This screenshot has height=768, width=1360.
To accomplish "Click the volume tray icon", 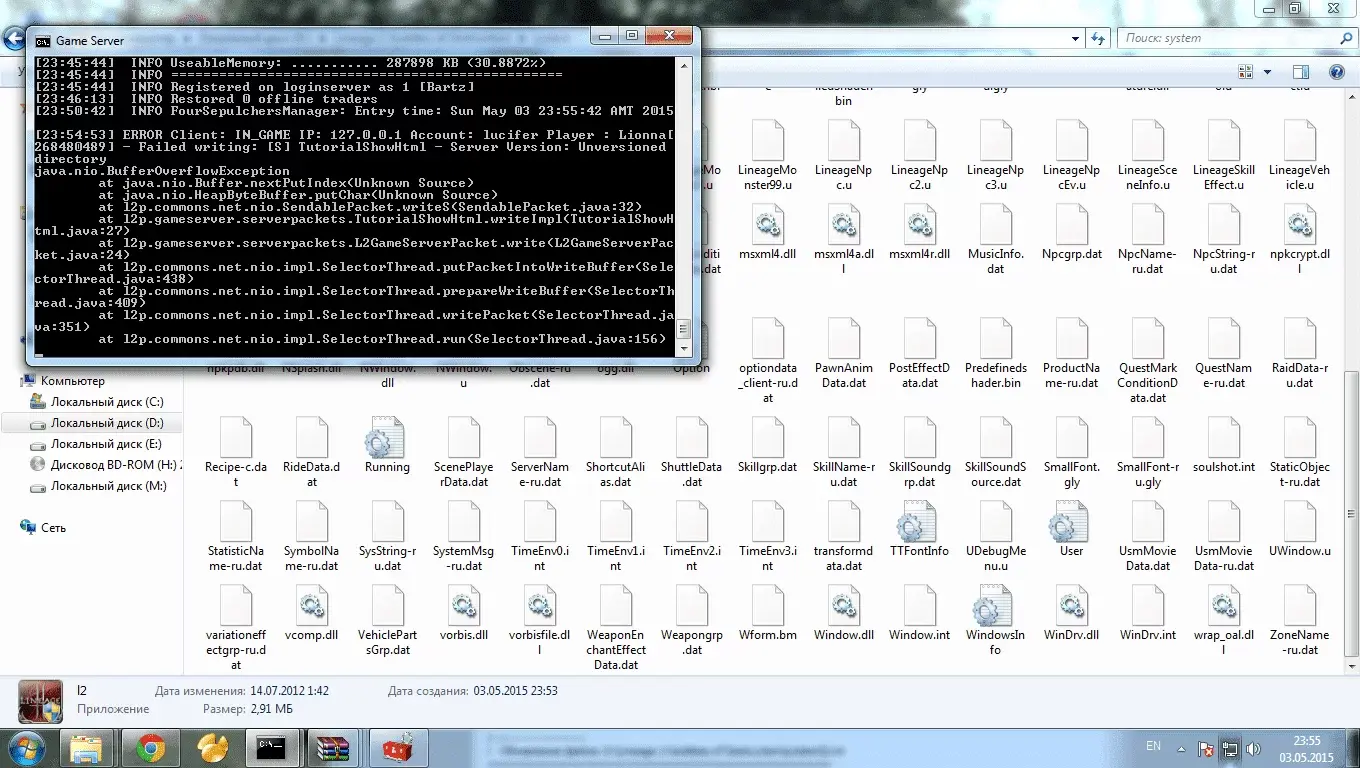I will 1253,748.
